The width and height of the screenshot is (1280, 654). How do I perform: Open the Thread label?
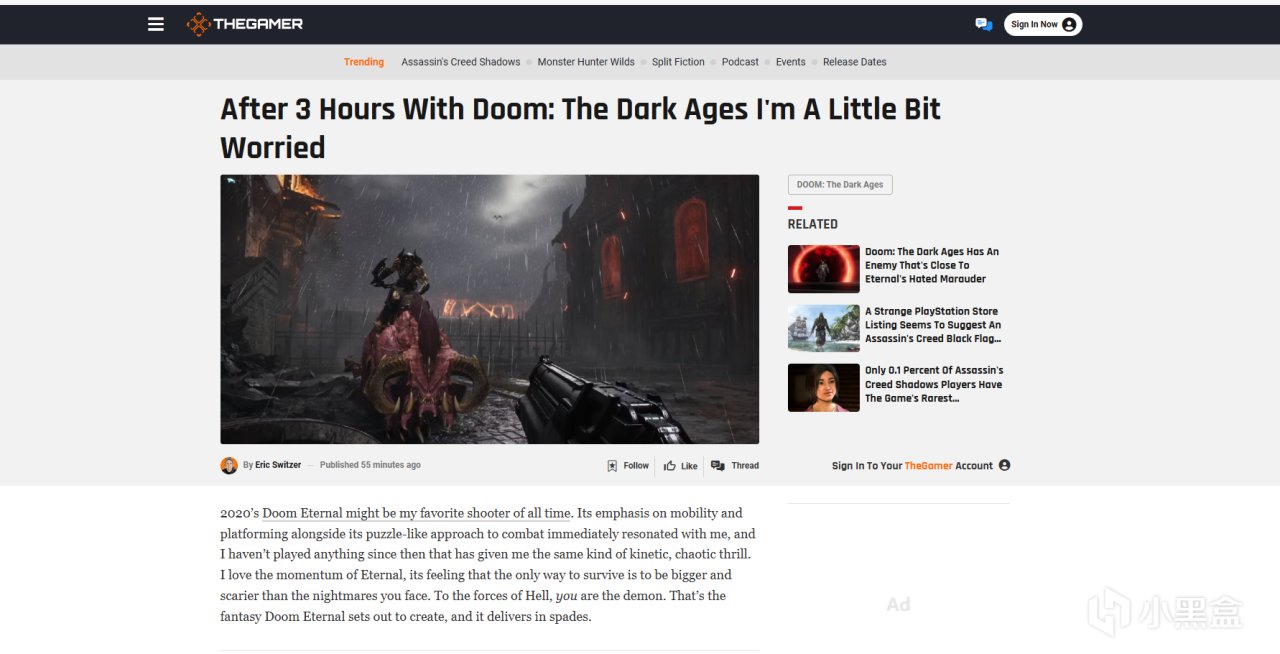745,465
